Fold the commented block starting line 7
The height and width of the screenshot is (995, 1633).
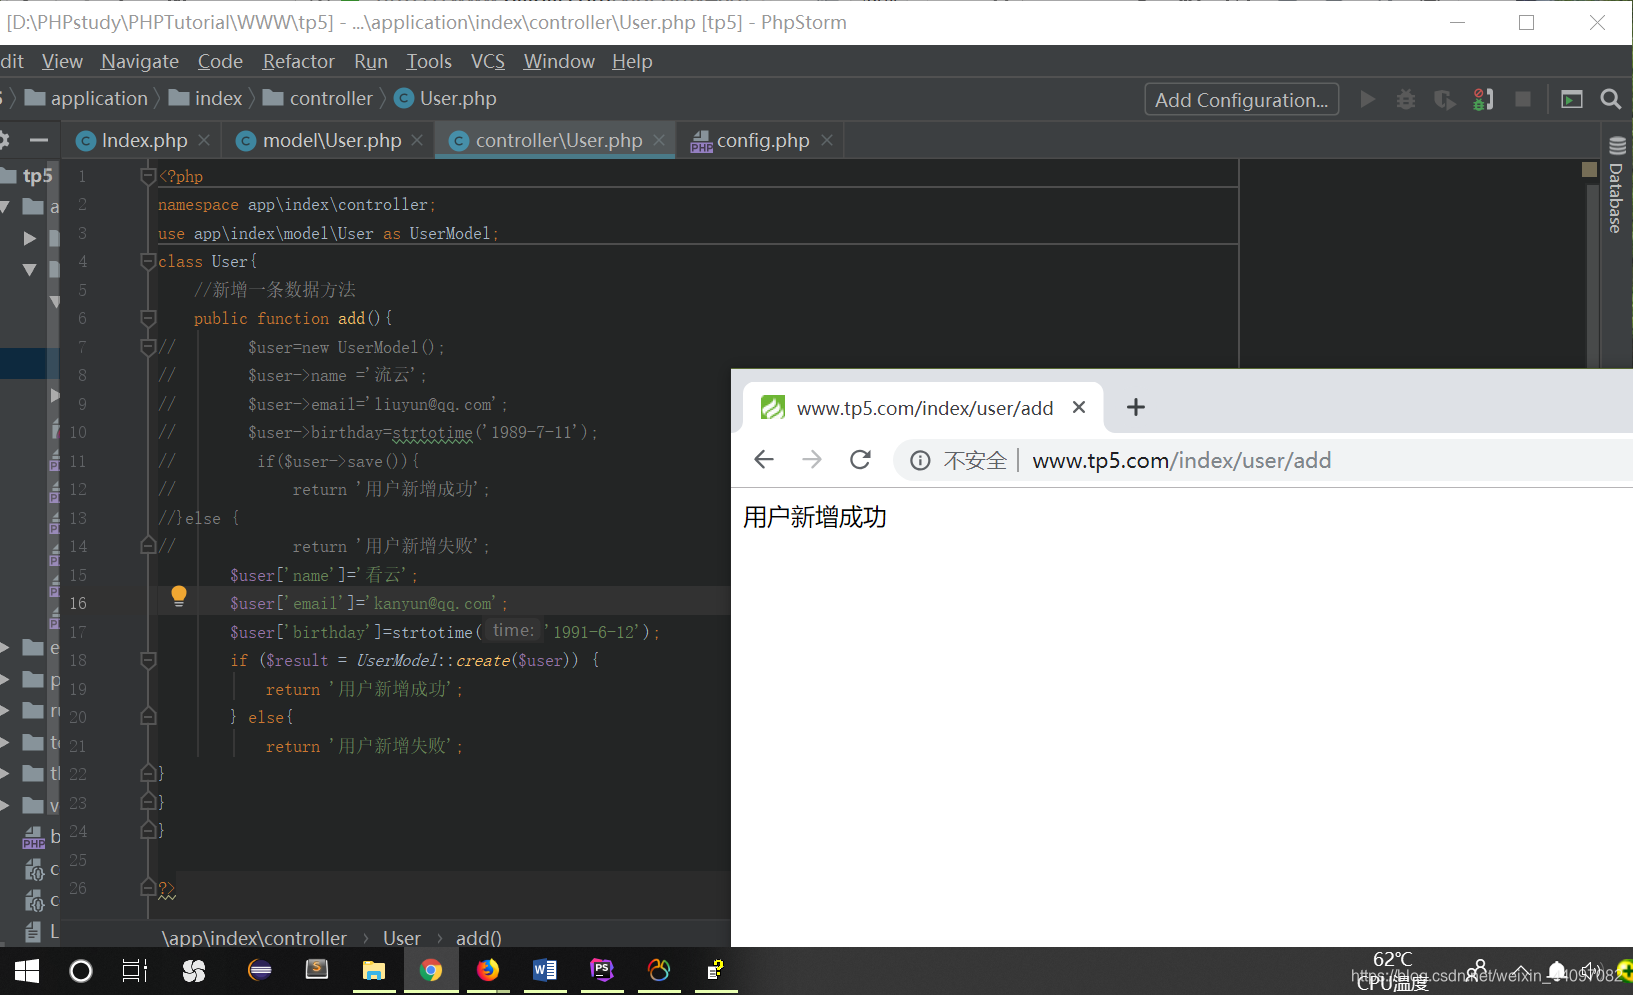148,347
